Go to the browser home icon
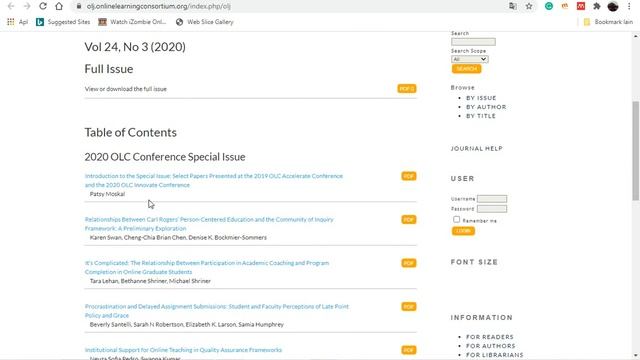The image size is (640, 360). point(59,6)
